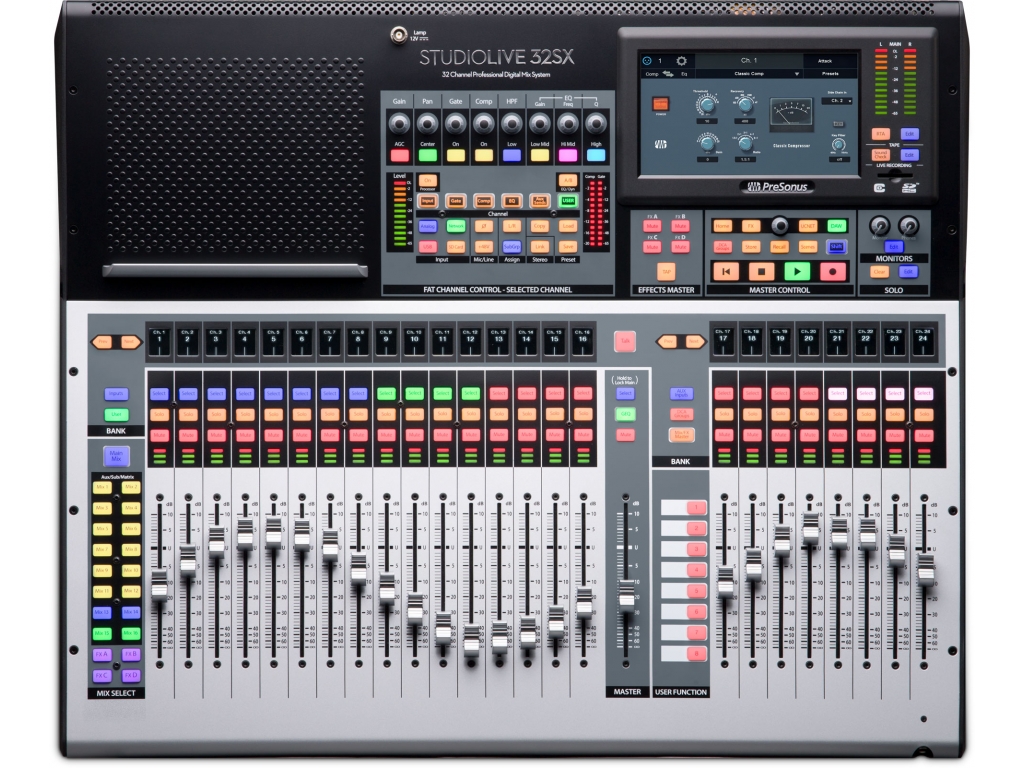Push the +48V phantom power button
The width and height of the screenshot is (1024, 768).
coord(483,247)
